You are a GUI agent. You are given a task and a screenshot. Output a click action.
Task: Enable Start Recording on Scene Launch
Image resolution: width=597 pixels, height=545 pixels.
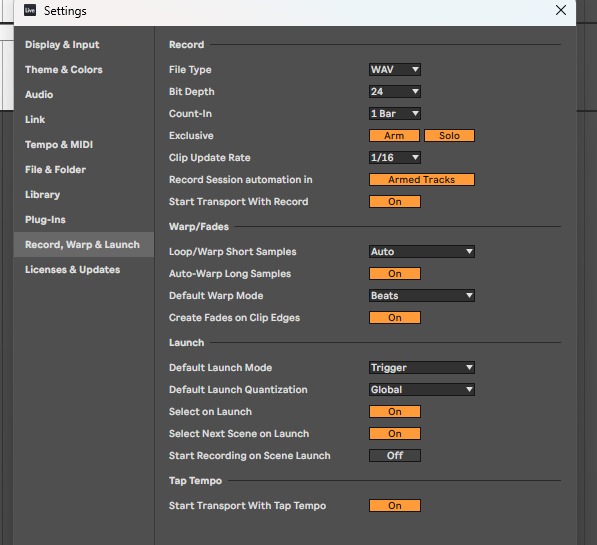(x=395, y=455)
